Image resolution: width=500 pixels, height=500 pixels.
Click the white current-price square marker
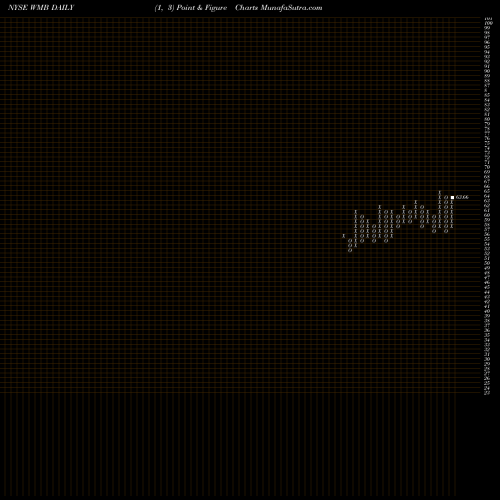452,197
